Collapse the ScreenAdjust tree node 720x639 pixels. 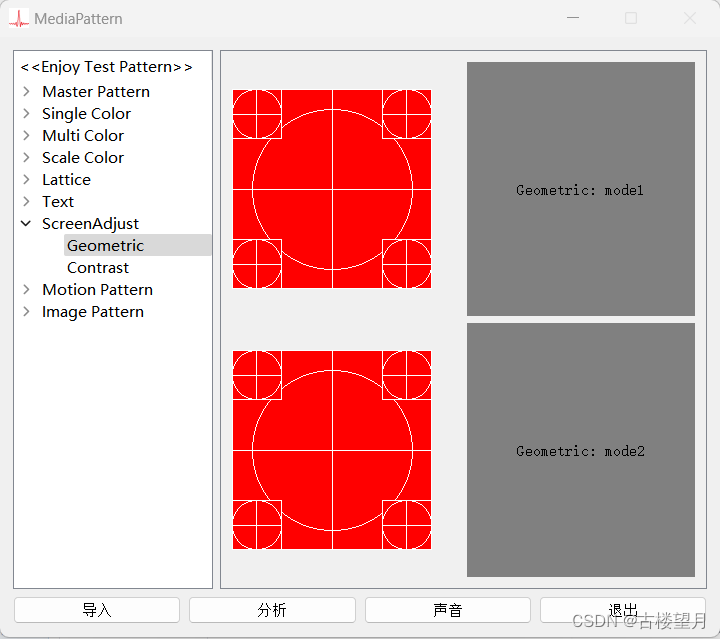27,224
